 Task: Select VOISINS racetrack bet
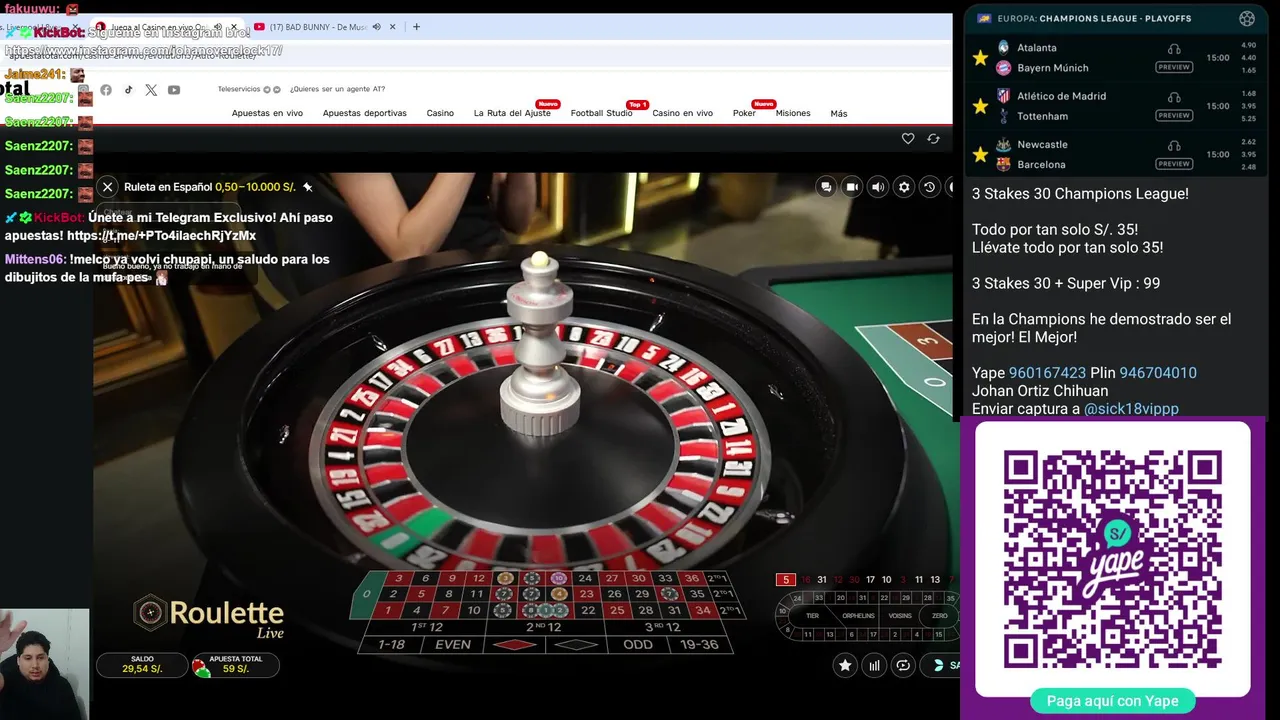tap(900, 616)
